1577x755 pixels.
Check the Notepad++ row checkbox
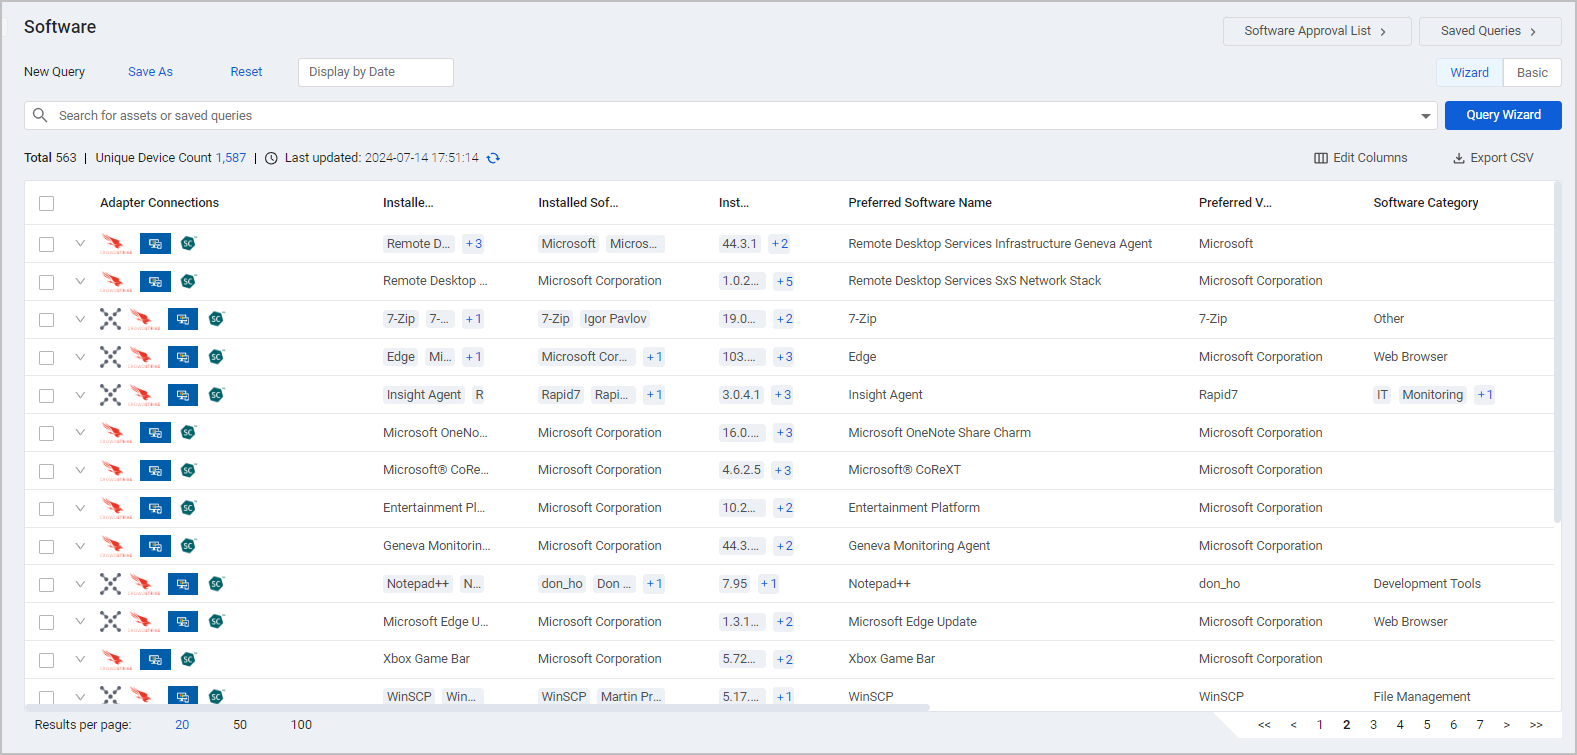46,585
